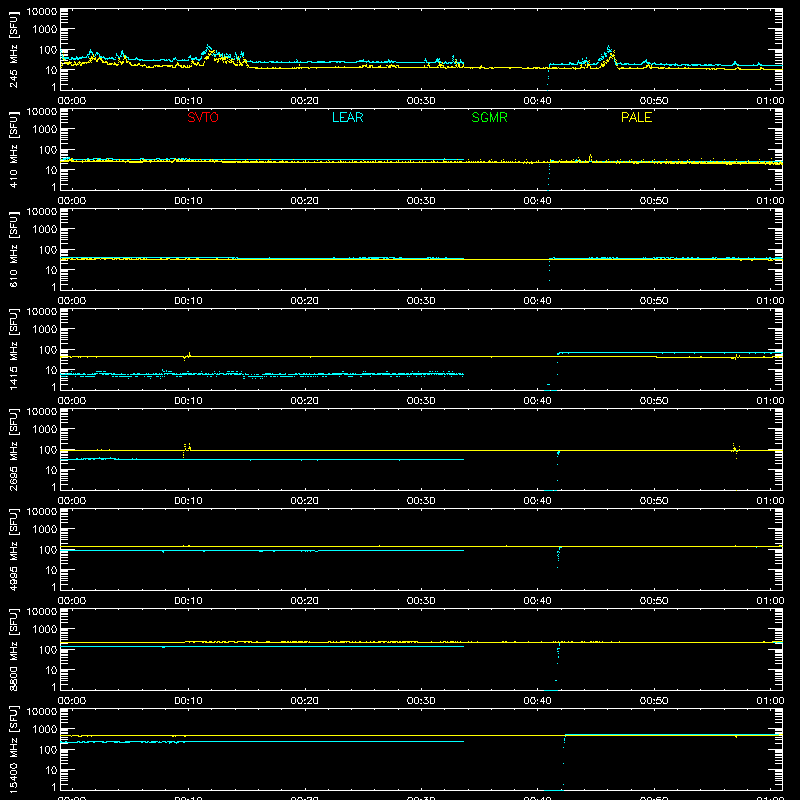
Task: Click 00:10 time label of 245 MHz plot
Action: 188,101
